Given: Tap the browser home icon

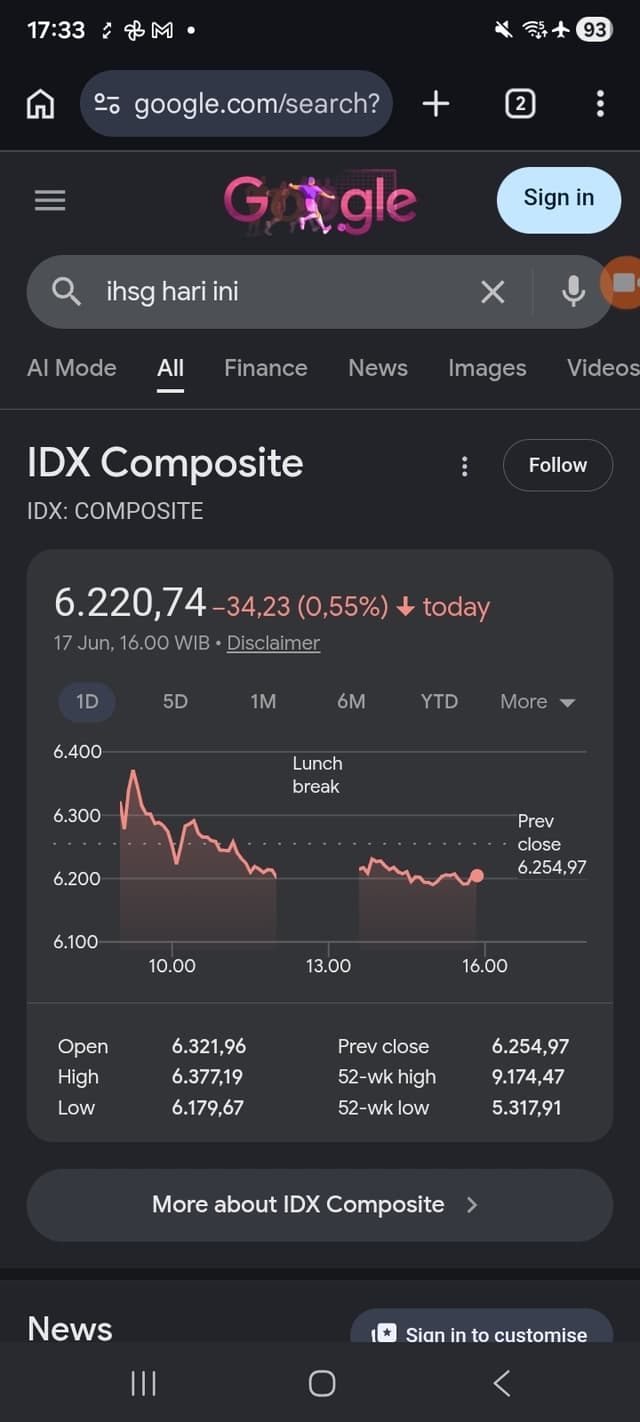Looking at the screenshot, I should (40, 104).
